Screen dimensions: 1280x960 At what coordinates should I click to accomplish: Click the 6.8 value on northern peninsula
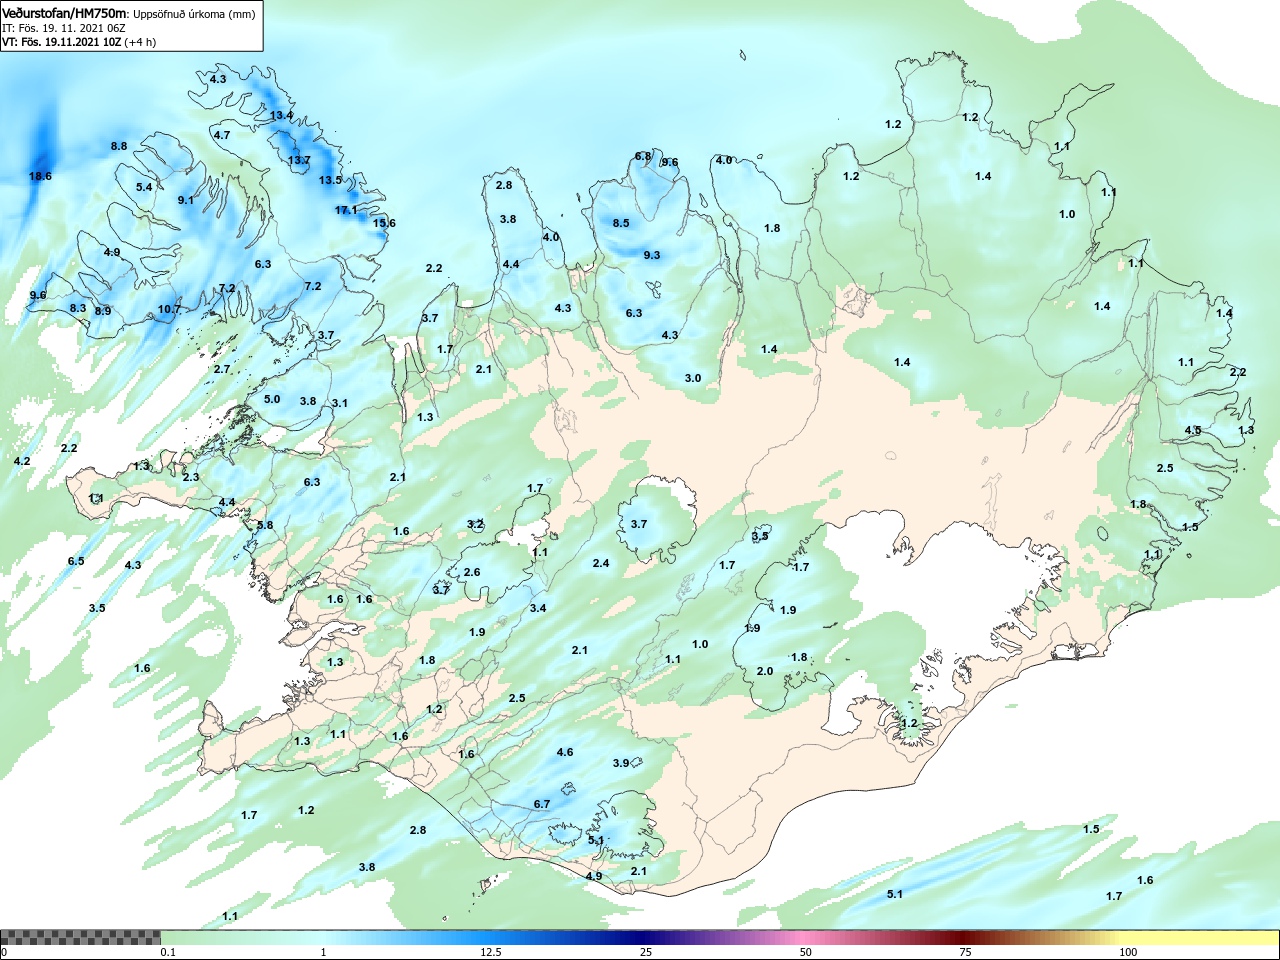[643, 156]
